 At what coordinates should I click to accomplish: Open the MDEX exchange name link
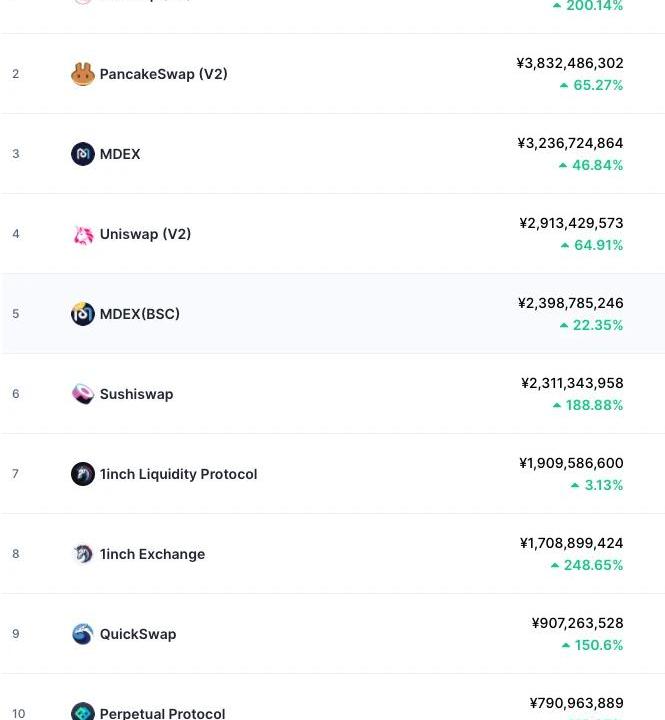click(120, 154)
